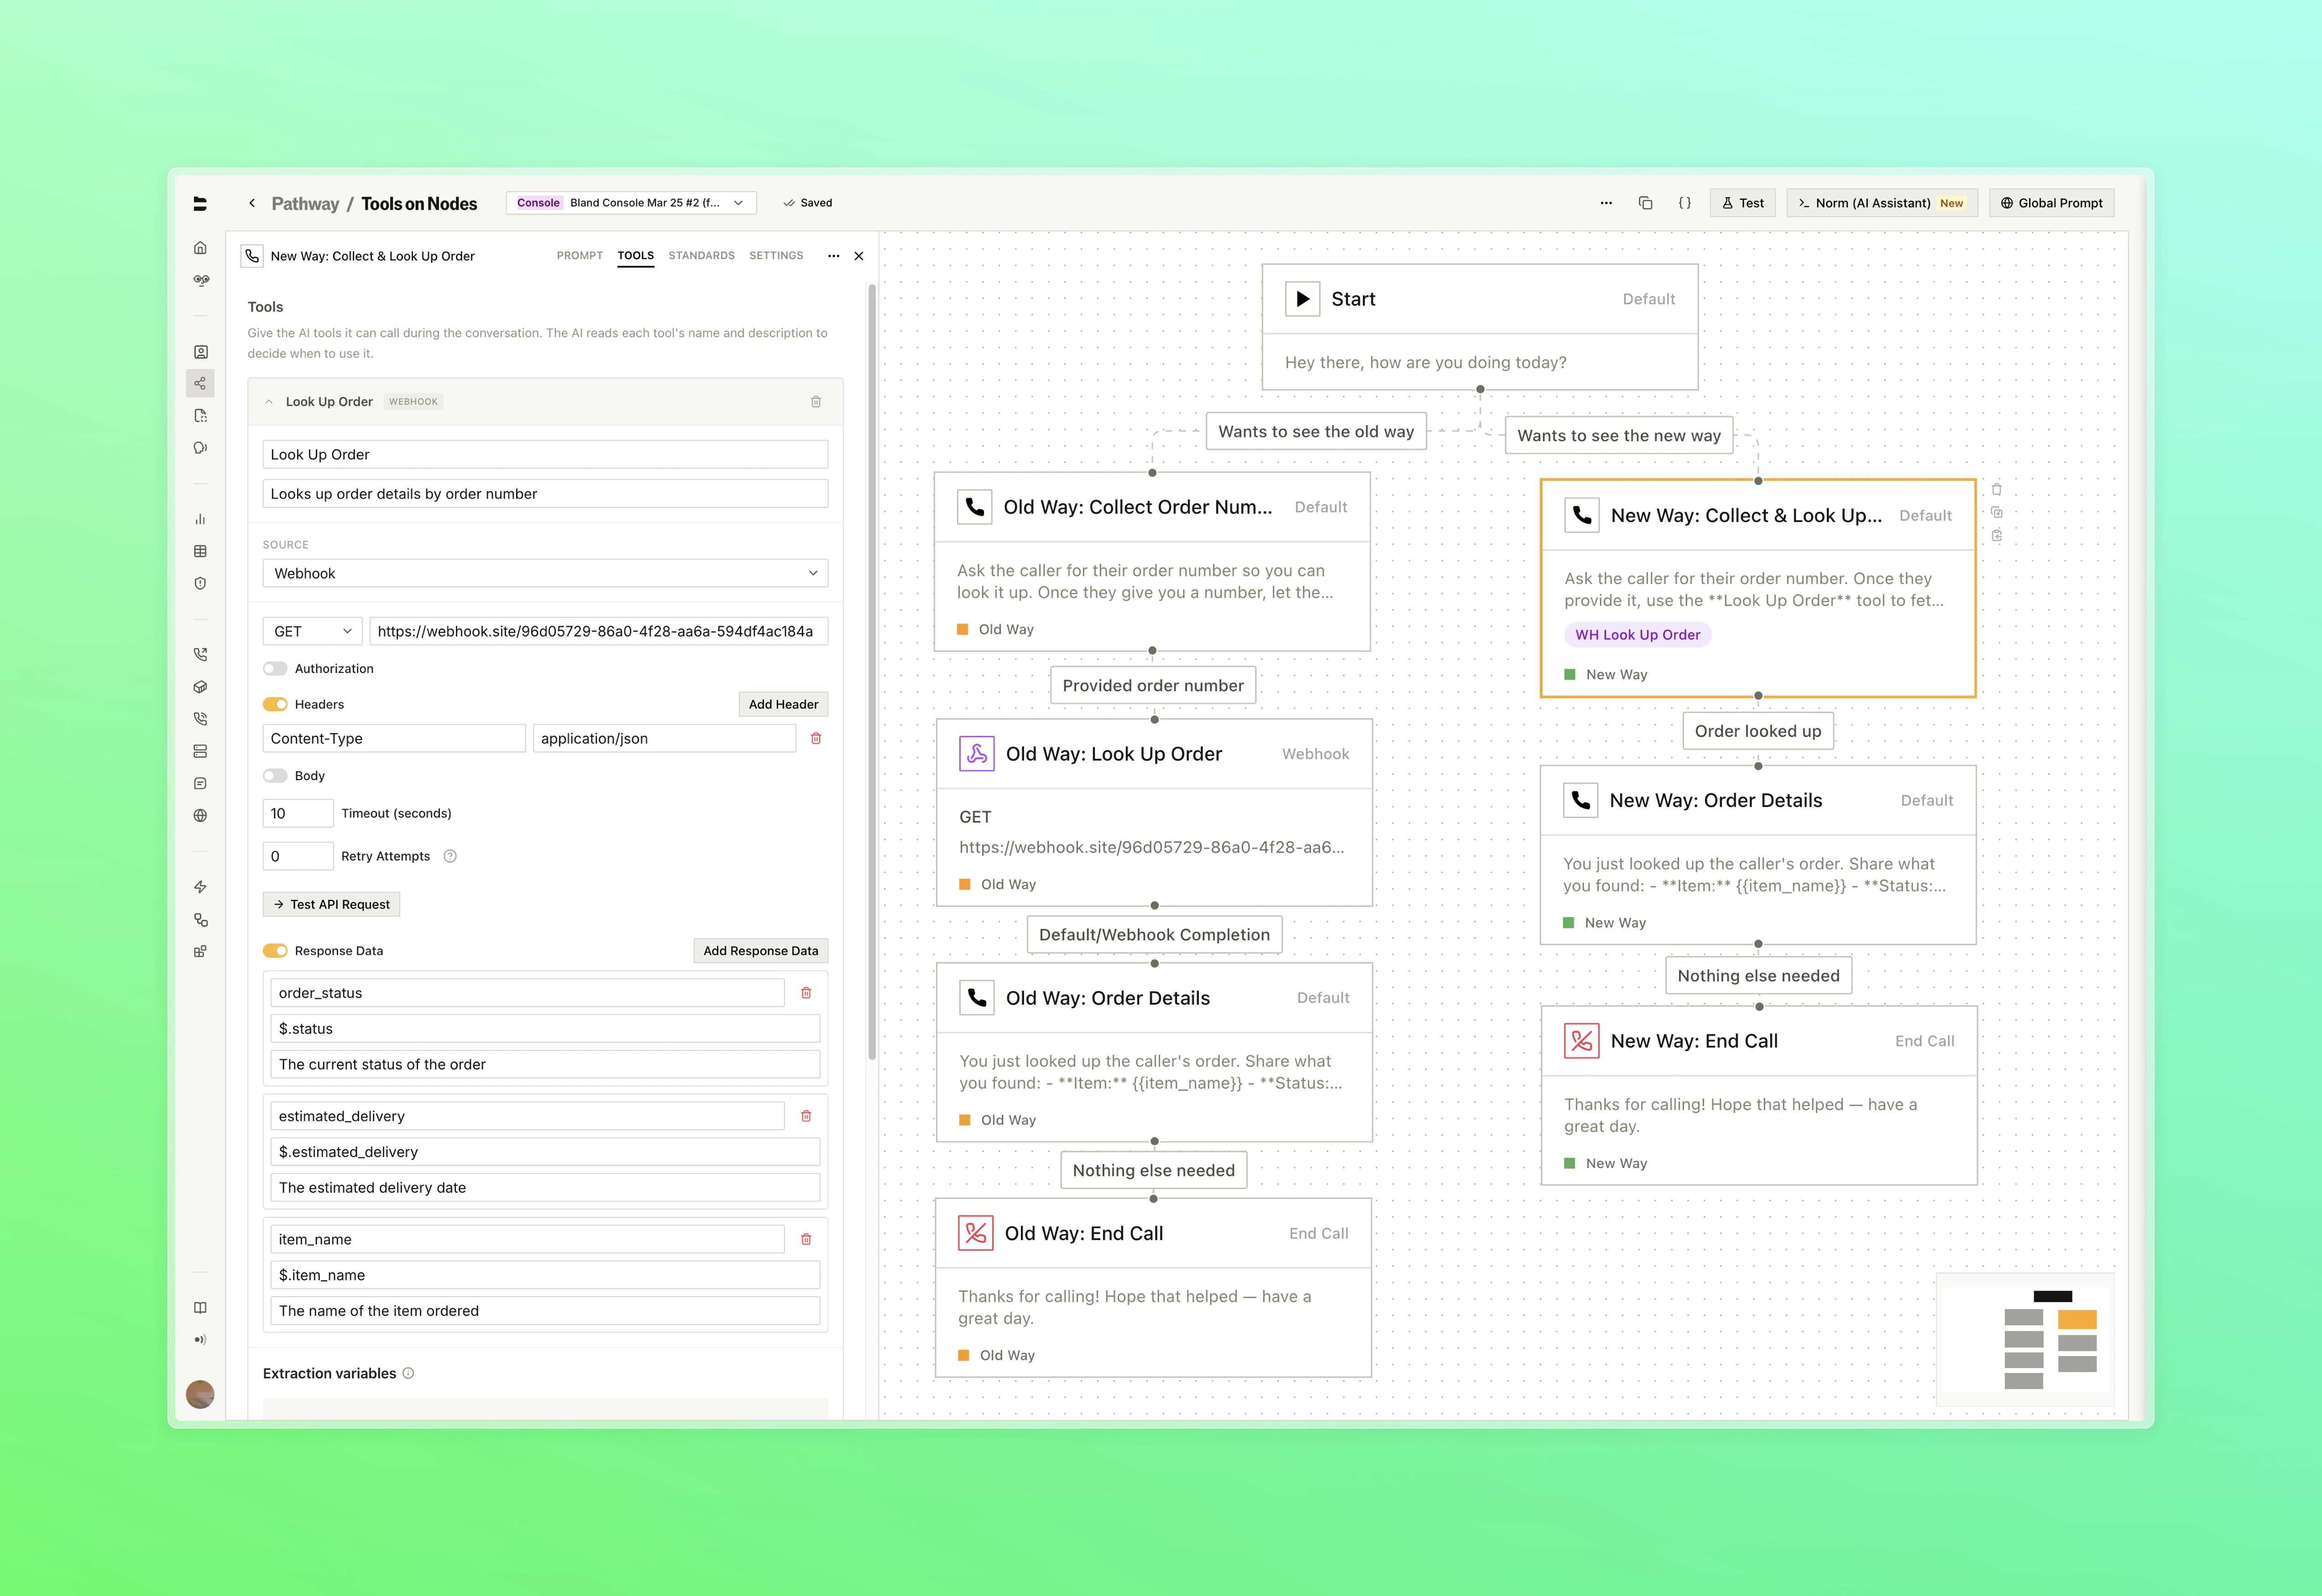Click the tools panel vertical scrollbar

872,671
